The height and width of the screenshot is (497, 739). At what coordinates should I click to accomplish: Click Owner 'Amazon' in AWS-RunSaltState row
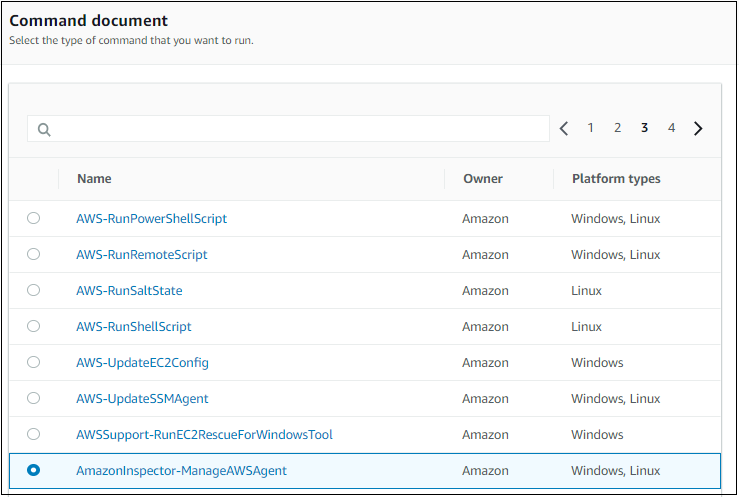coord(485,291)
